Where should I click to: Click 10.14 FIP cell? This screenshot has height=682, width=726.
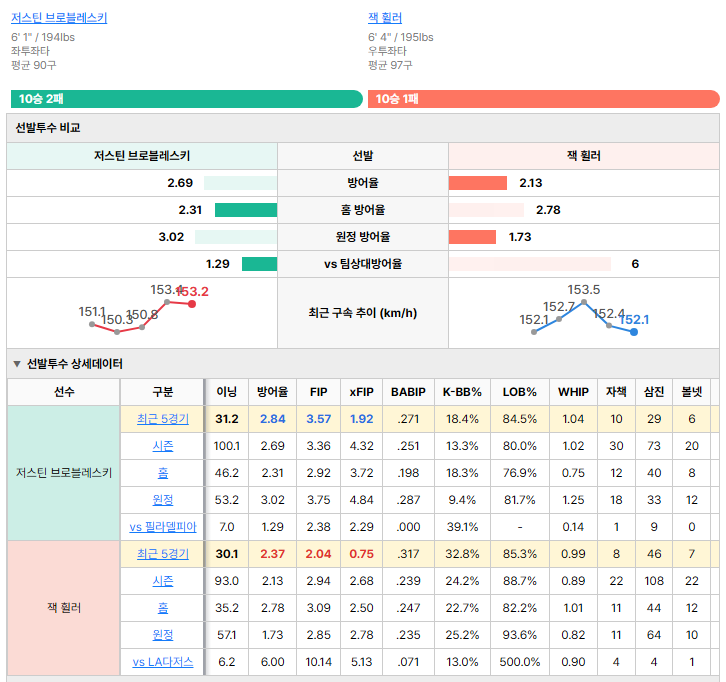tap(319, 662)
